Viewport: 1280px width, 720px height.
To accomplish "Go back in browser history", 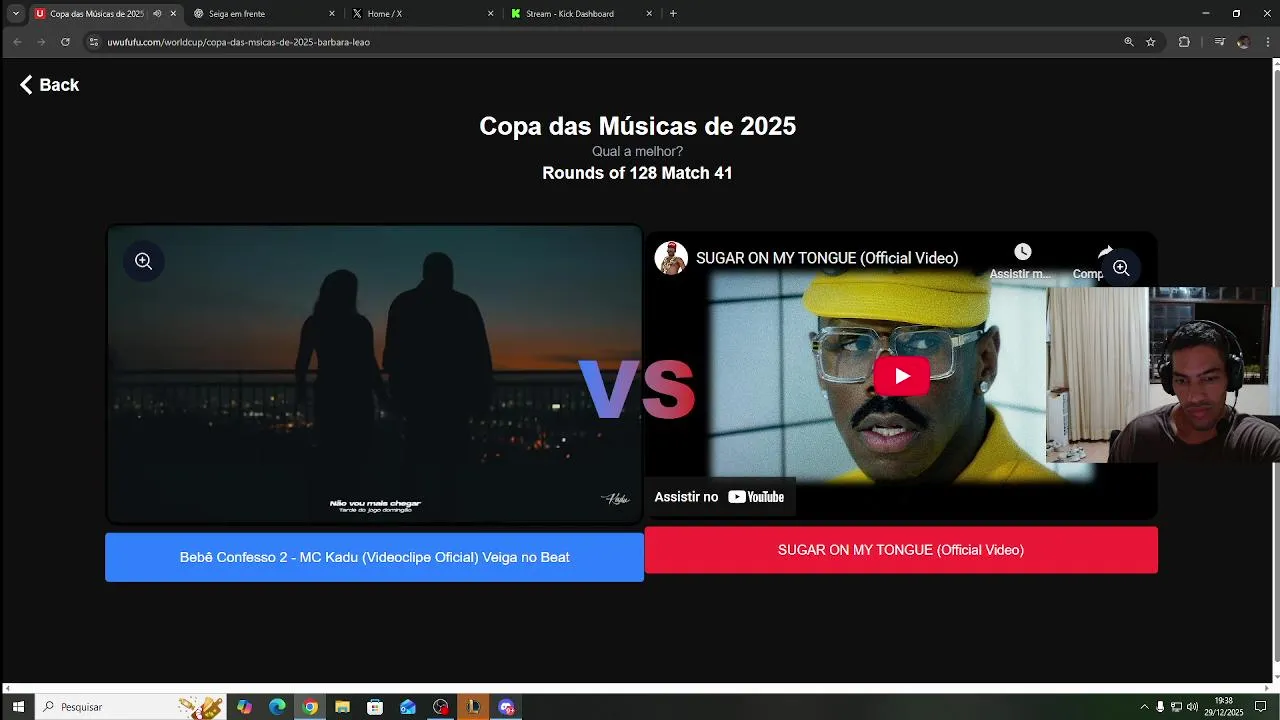I will coord(17,42).
